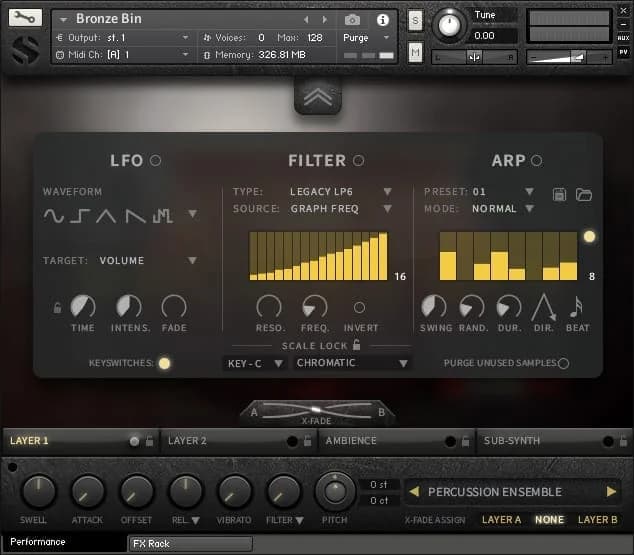Screen dimensions: 634x555
Task: Toggle the keyswitches light
Action: pos(164,363)
